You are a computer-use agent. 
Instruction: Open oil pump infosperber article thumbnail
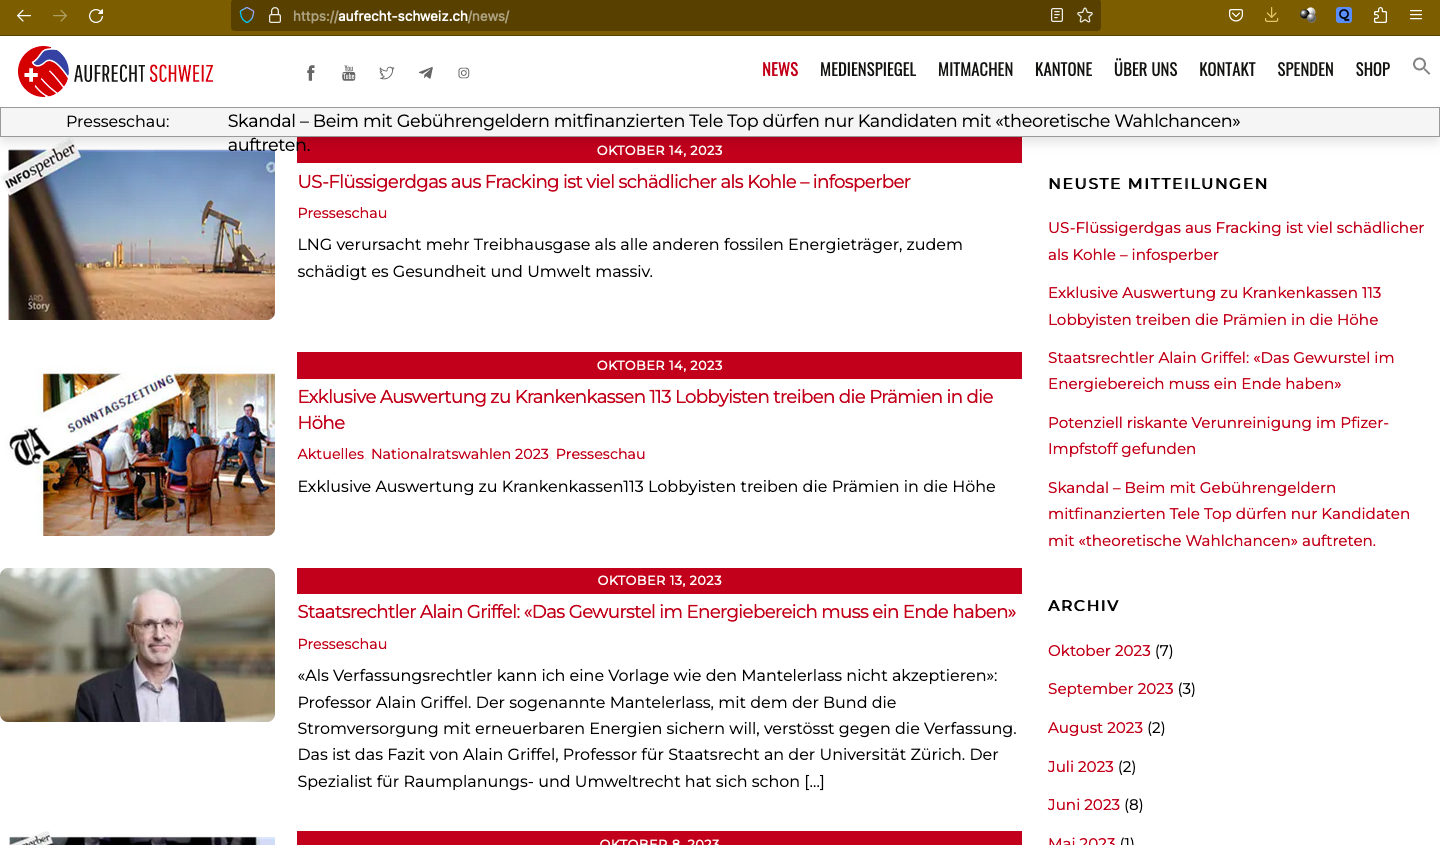click(x=138, y=233)
